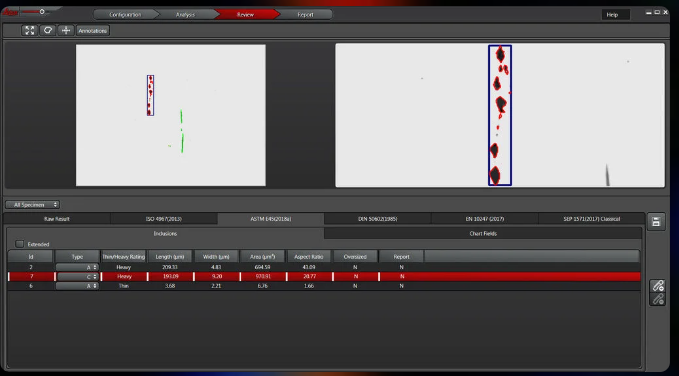
Task: Click the Leica logo
Action: (10, 12)
